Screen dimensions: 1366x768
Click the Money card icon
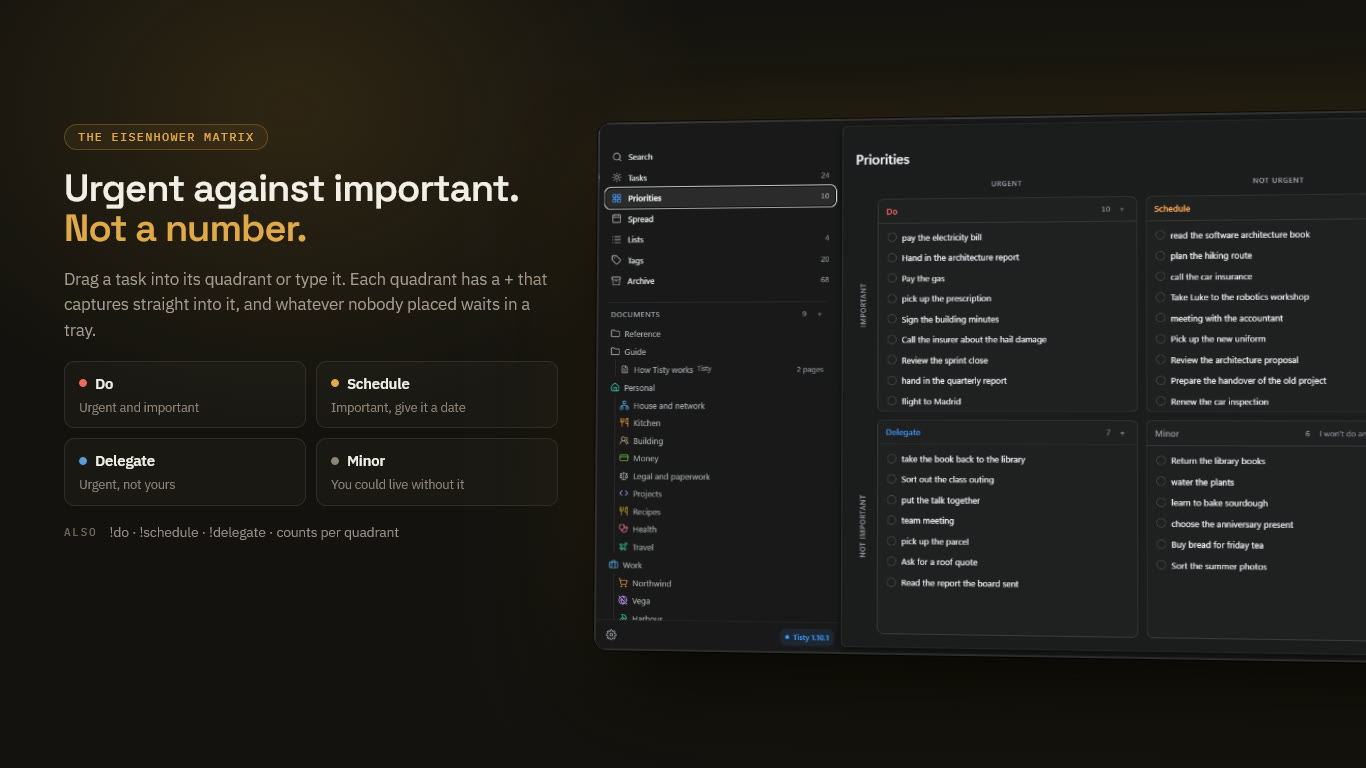624,458
